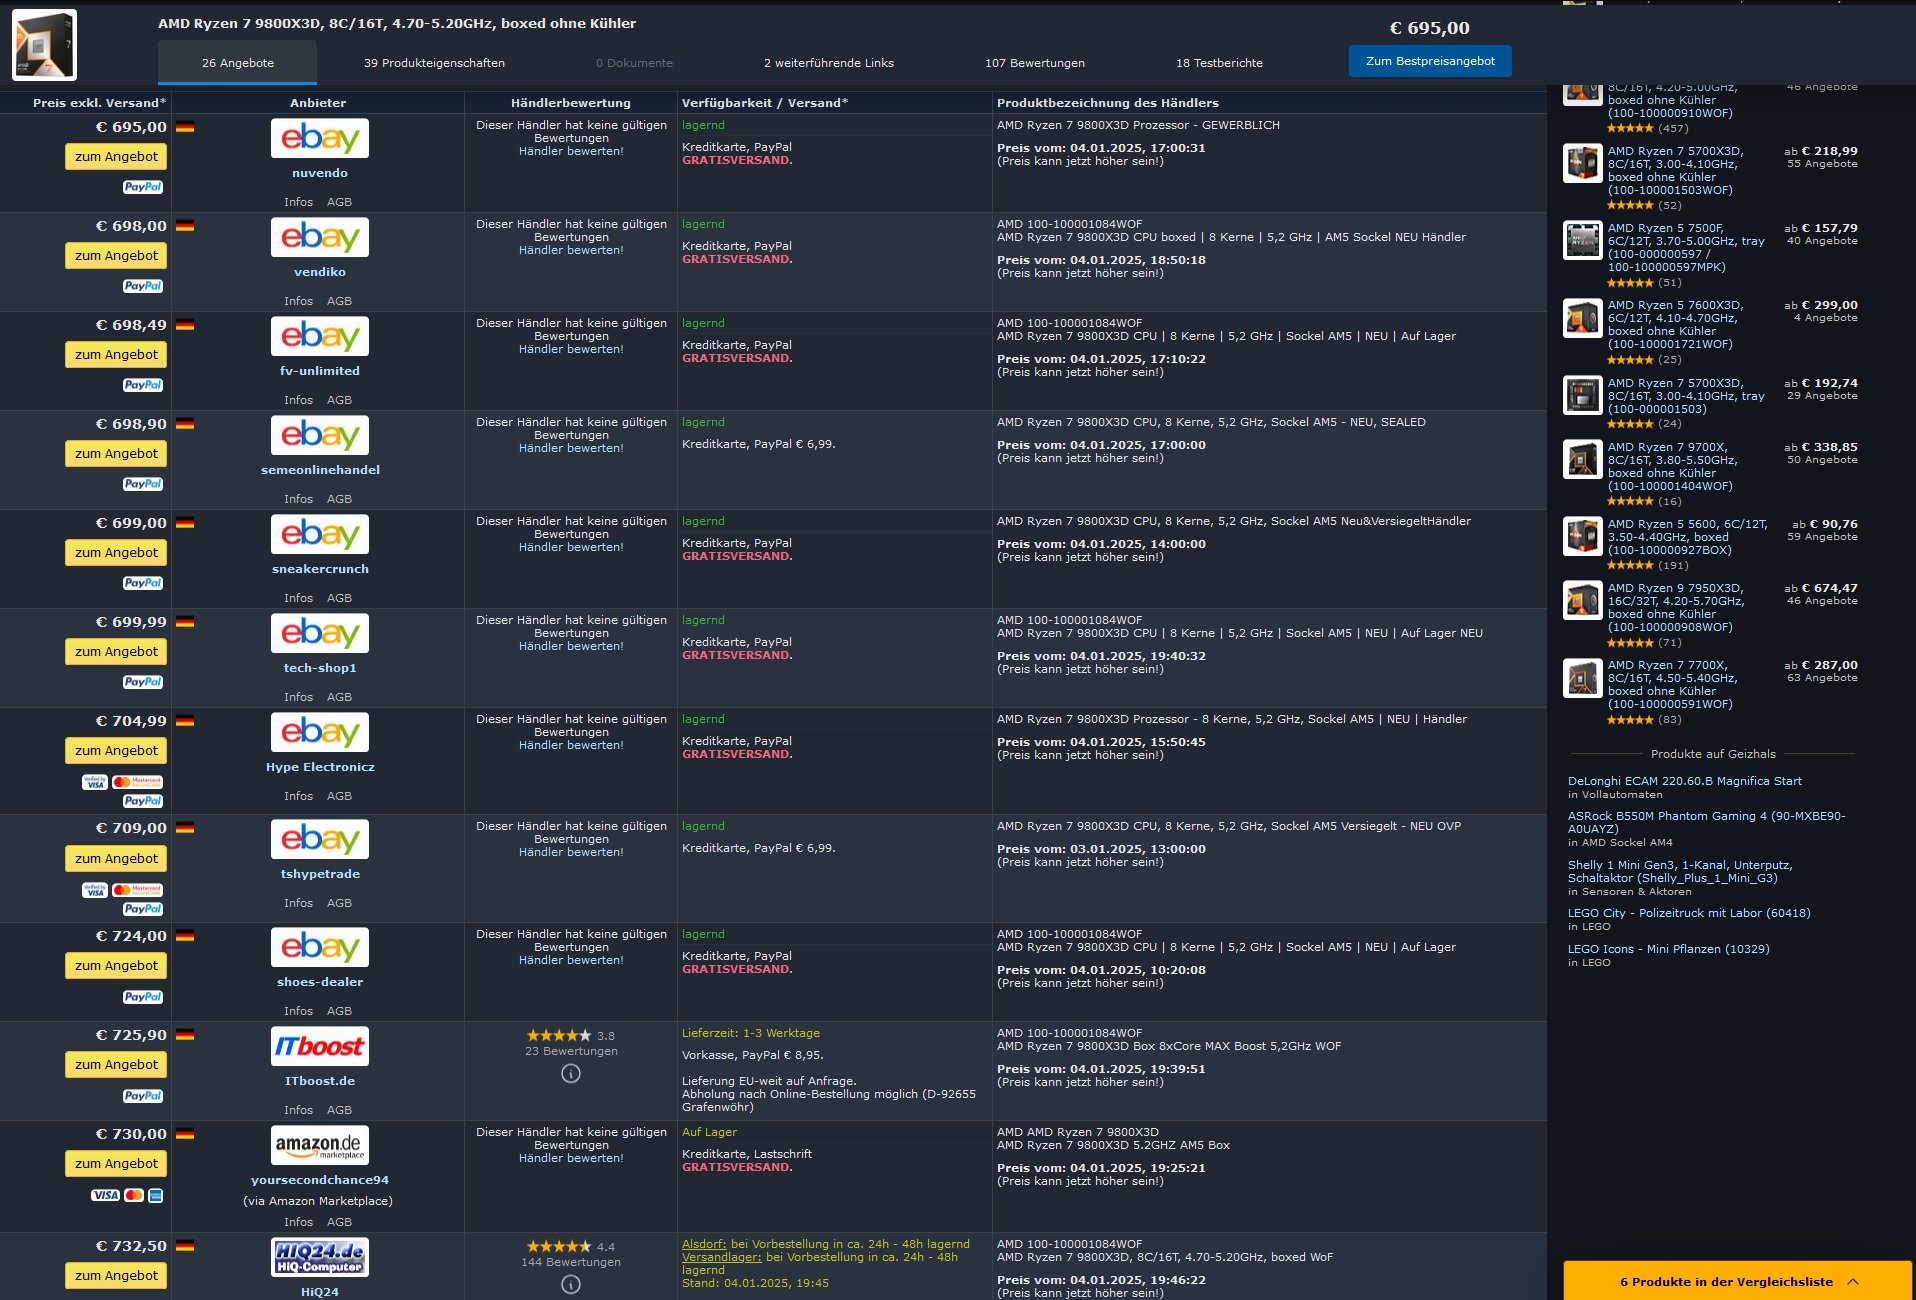Open the 18 Testberichte tab
The width and height of the screenshot is (1916, 1300).
click(x=1220, y=62)
